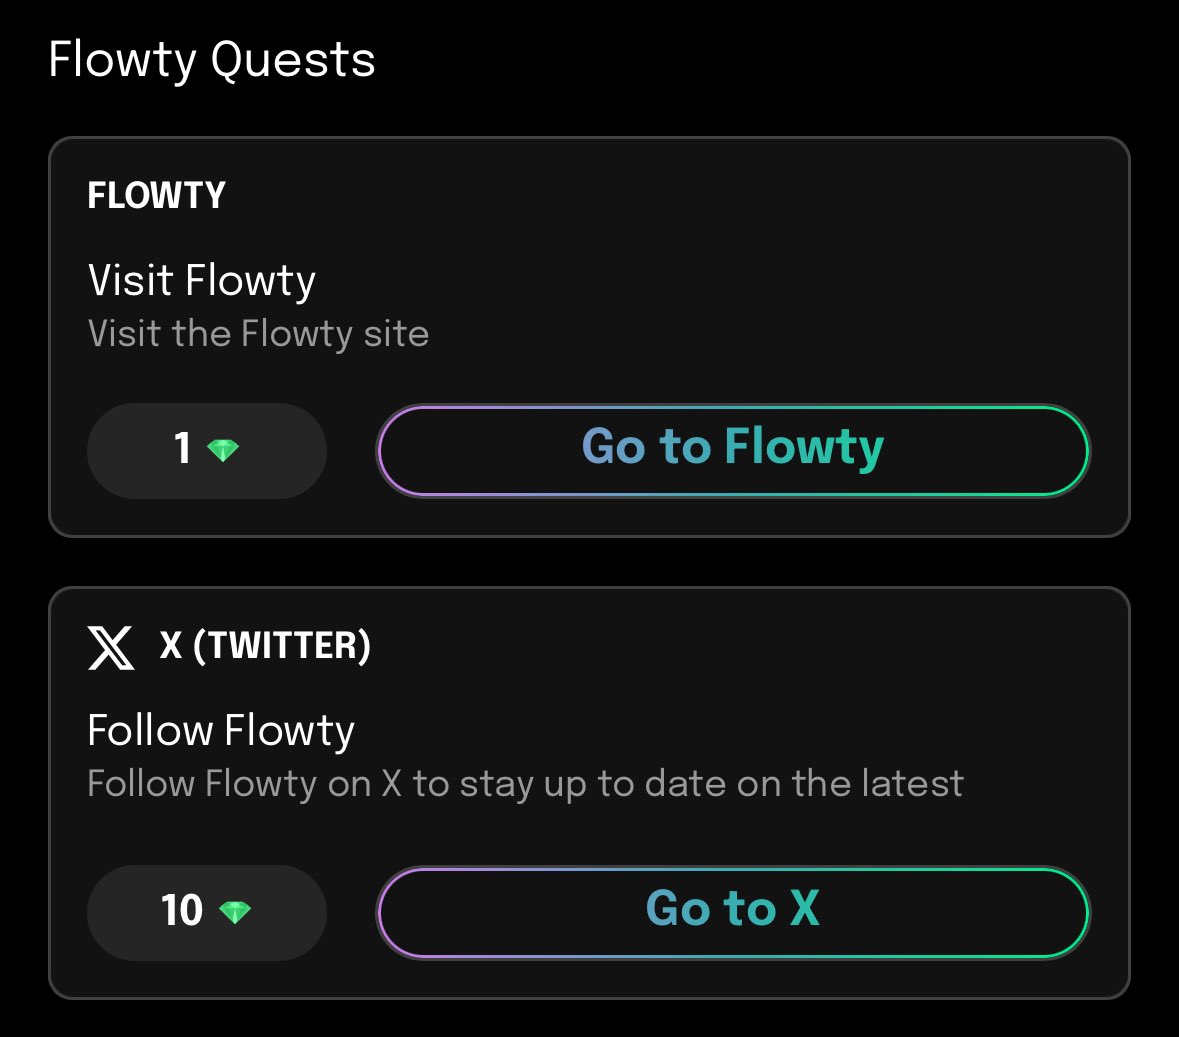The width and height of the screenshot is (1179, 1037).
Task: Click '(TWITTER)' in the X card header
Action: click(282, 646)
